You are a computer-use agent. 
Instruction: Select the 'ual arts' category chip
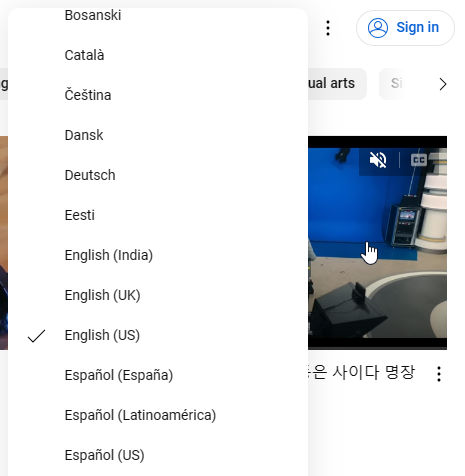click(337, 84)
